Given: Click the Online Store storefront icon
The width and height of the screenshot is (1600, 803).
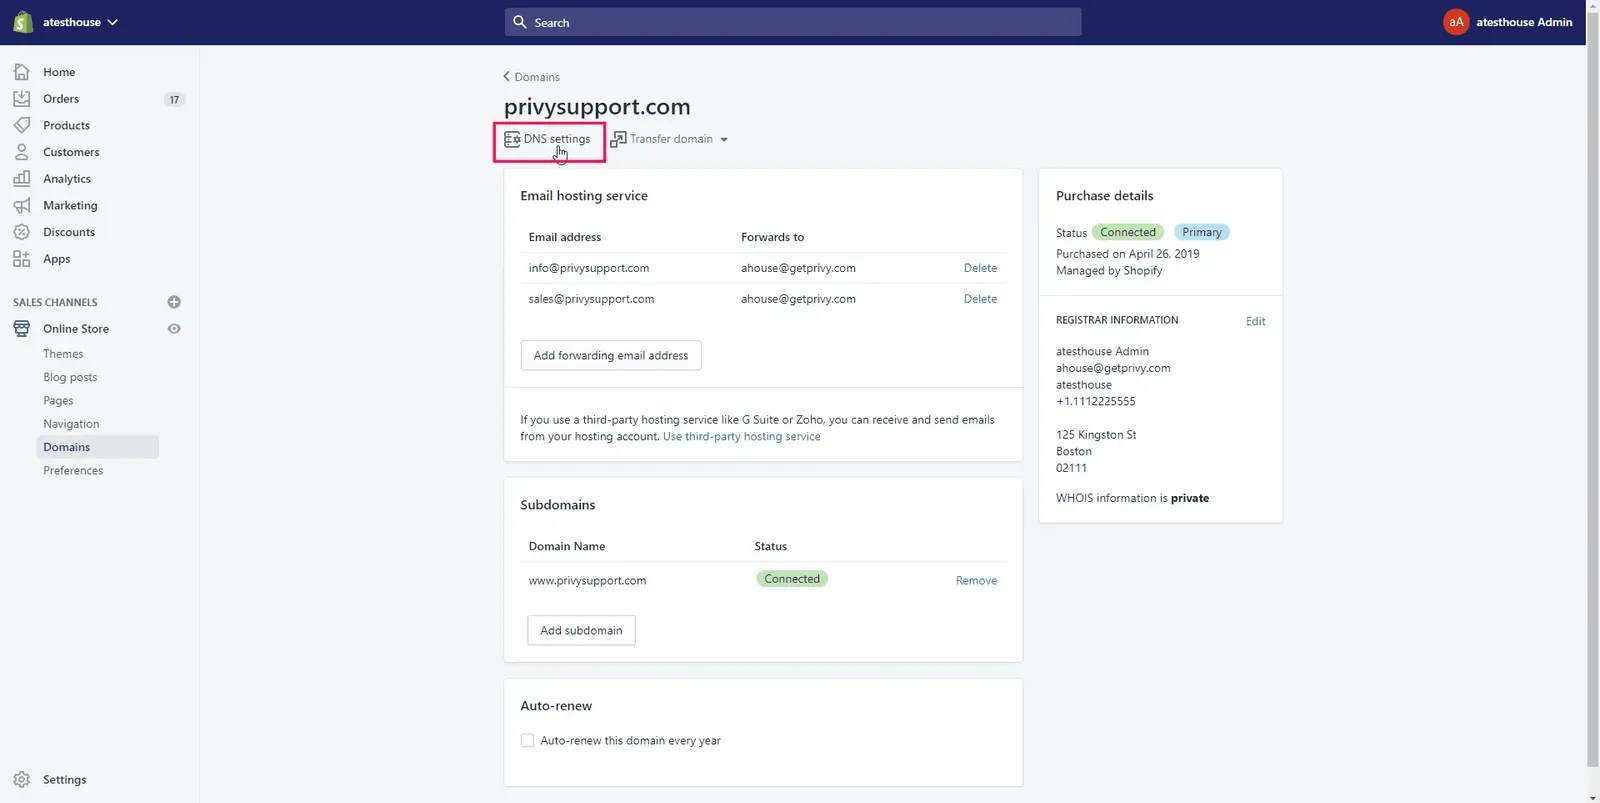Looking at the screenshot, I should click(x=22, y=329).
